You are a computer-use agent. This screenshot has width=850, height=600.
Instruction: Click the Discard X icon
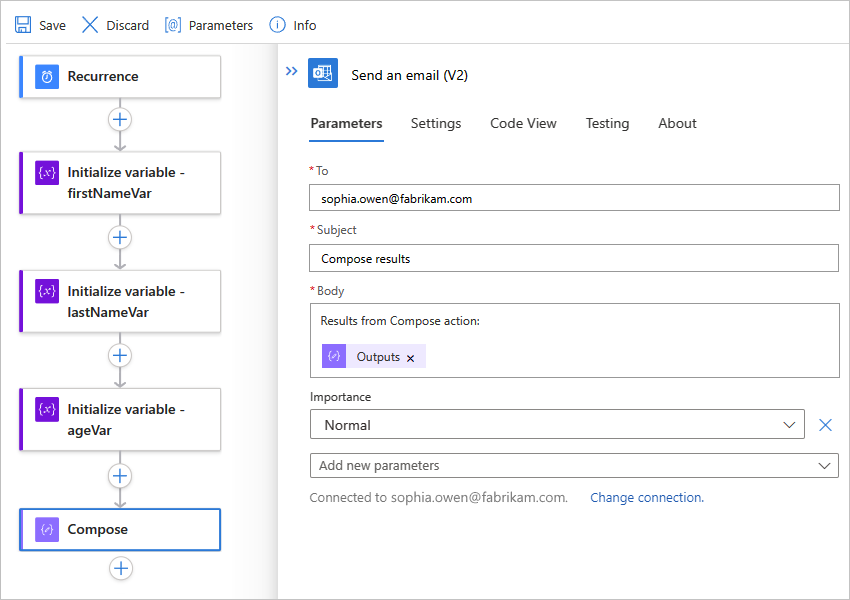90,25
